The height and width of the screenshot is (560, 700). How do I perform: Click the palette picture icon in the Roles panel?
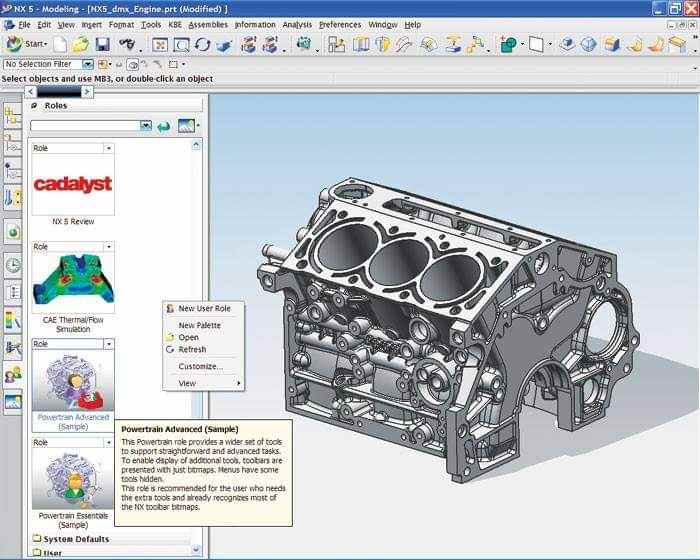point(184,126)
